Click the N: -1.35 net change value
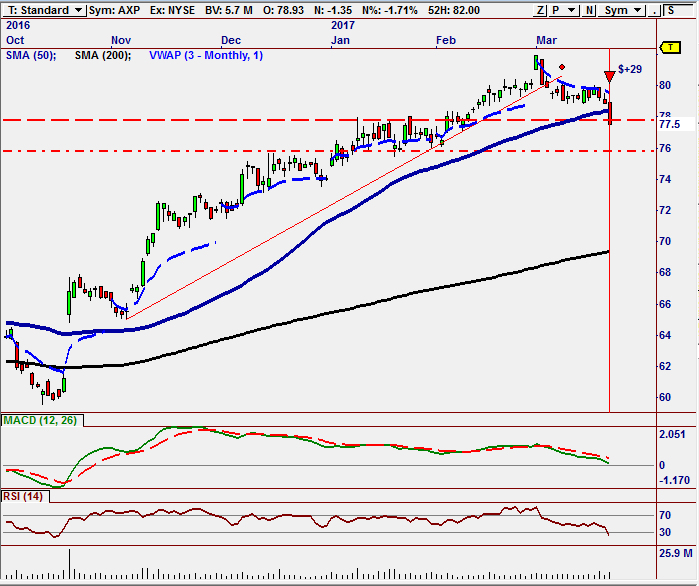The height and width of the screenshot is (586, 699). coord(333,10)
